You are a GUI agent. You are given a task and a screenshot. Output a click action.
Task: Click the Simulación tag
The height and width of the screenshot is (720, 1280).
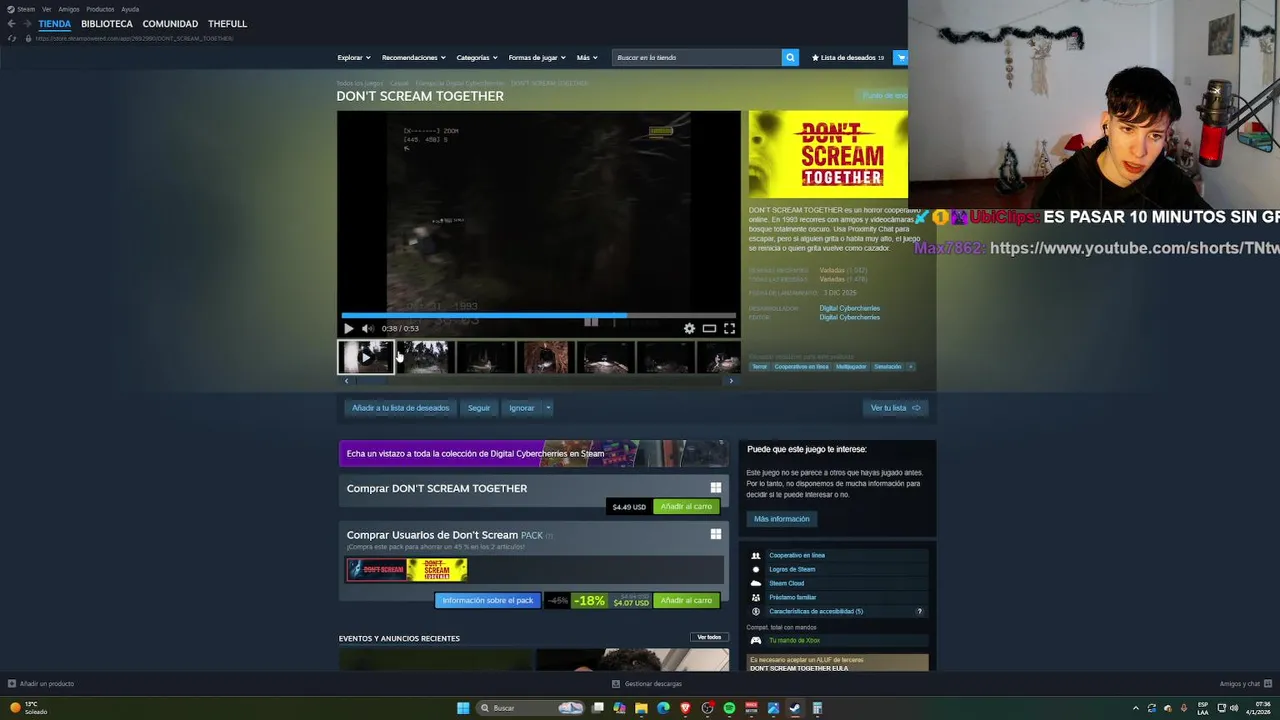coord(887,367)
